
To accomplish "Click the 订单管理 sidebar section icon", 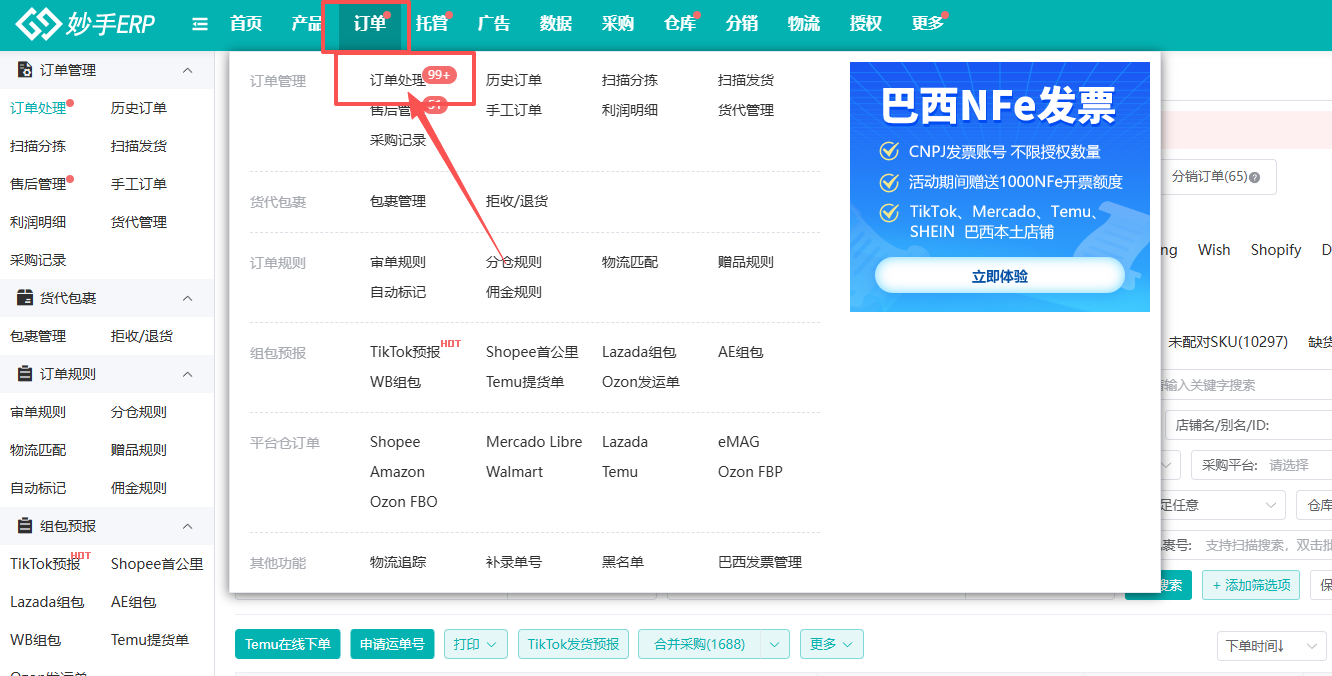I will (x=25, y=70).
